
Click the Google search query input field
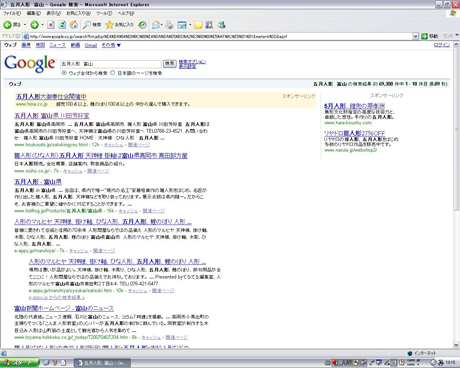[x=111, y=64]
